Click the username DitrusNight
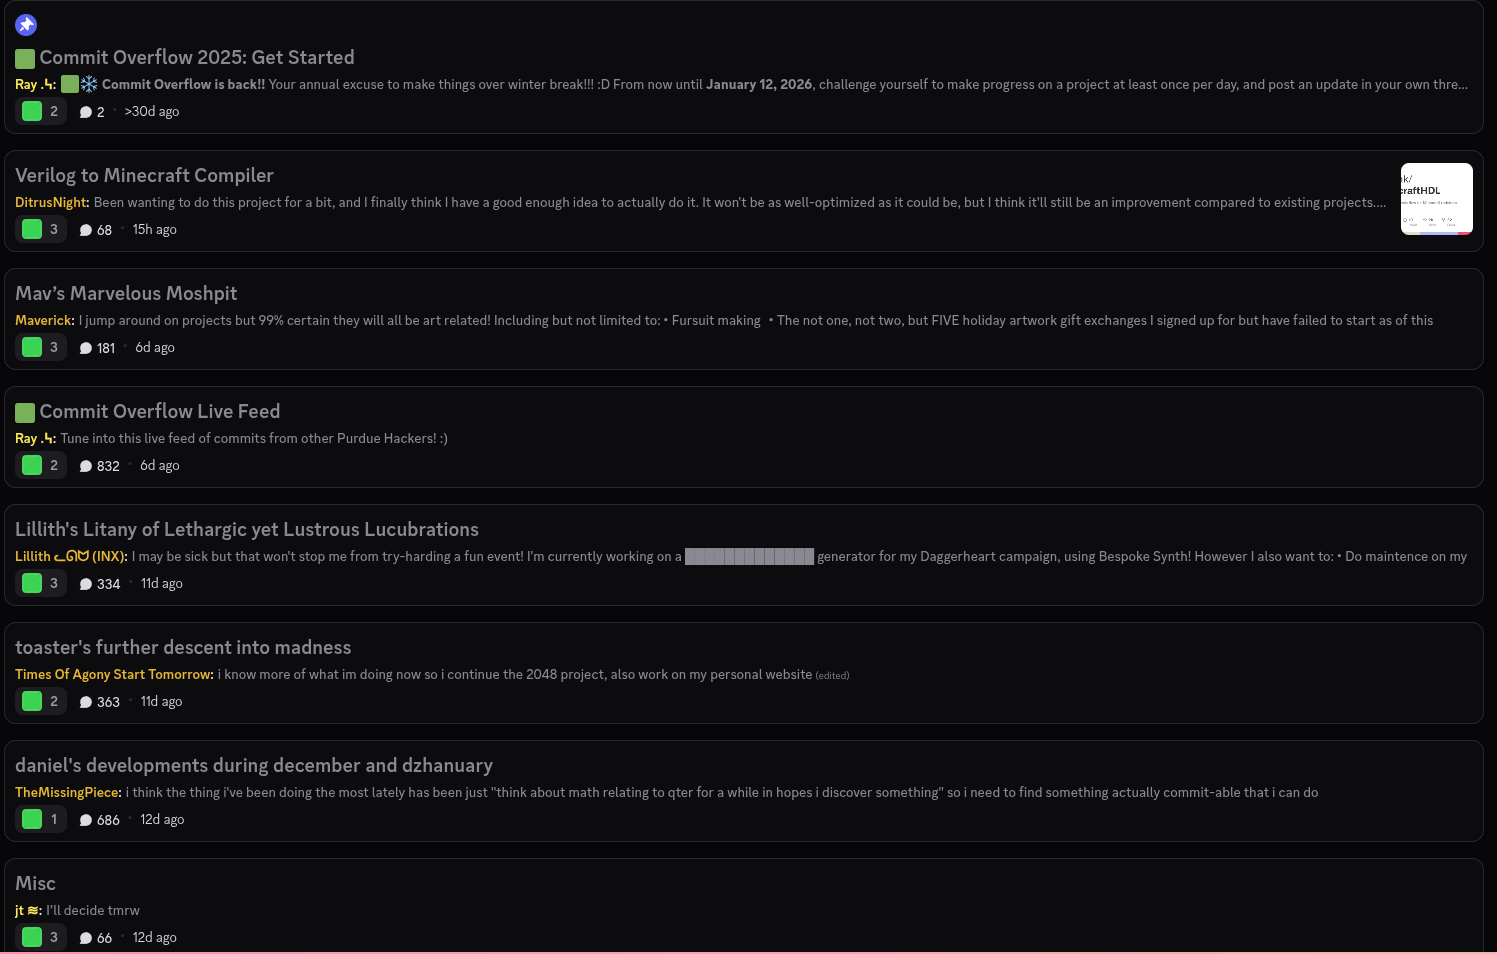 click(49, 202)
